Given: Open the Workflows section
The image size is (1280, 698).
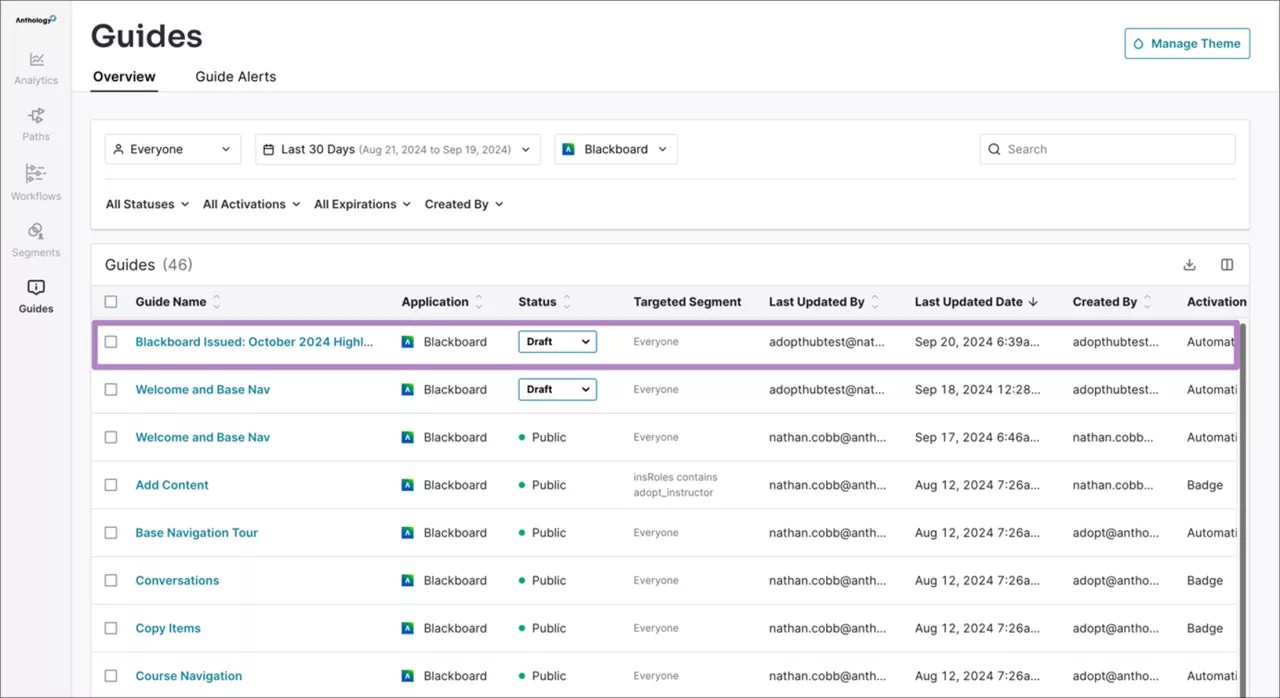Looking at the screenshot, I should [x=36, y=180].
